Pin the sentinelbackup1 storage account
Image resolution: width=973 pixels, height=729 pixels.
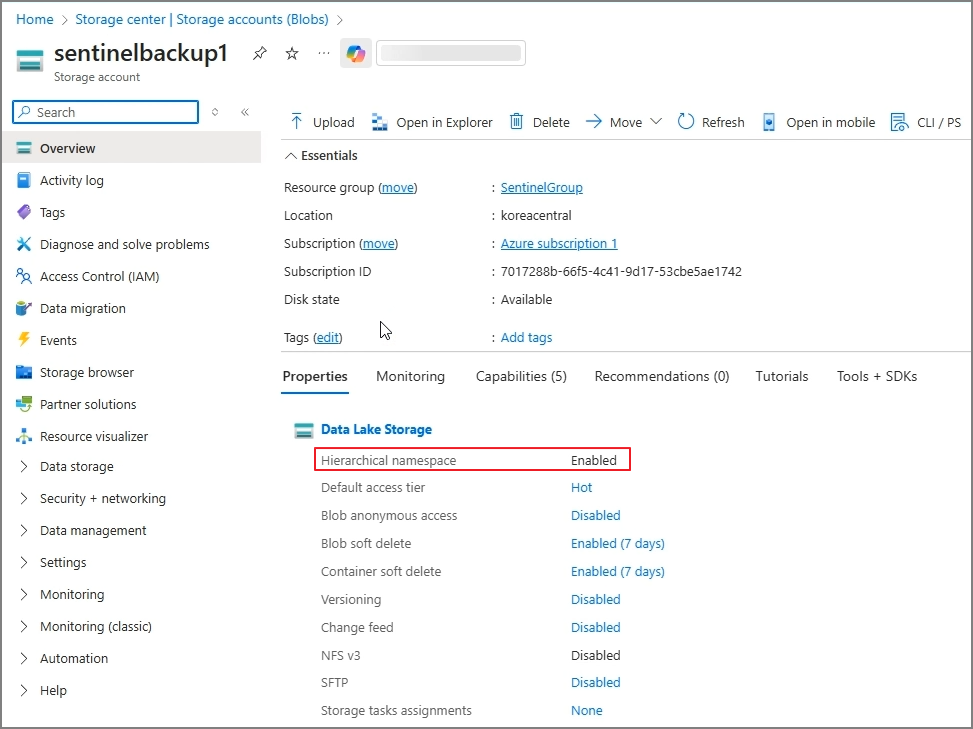tap(260, 53)
